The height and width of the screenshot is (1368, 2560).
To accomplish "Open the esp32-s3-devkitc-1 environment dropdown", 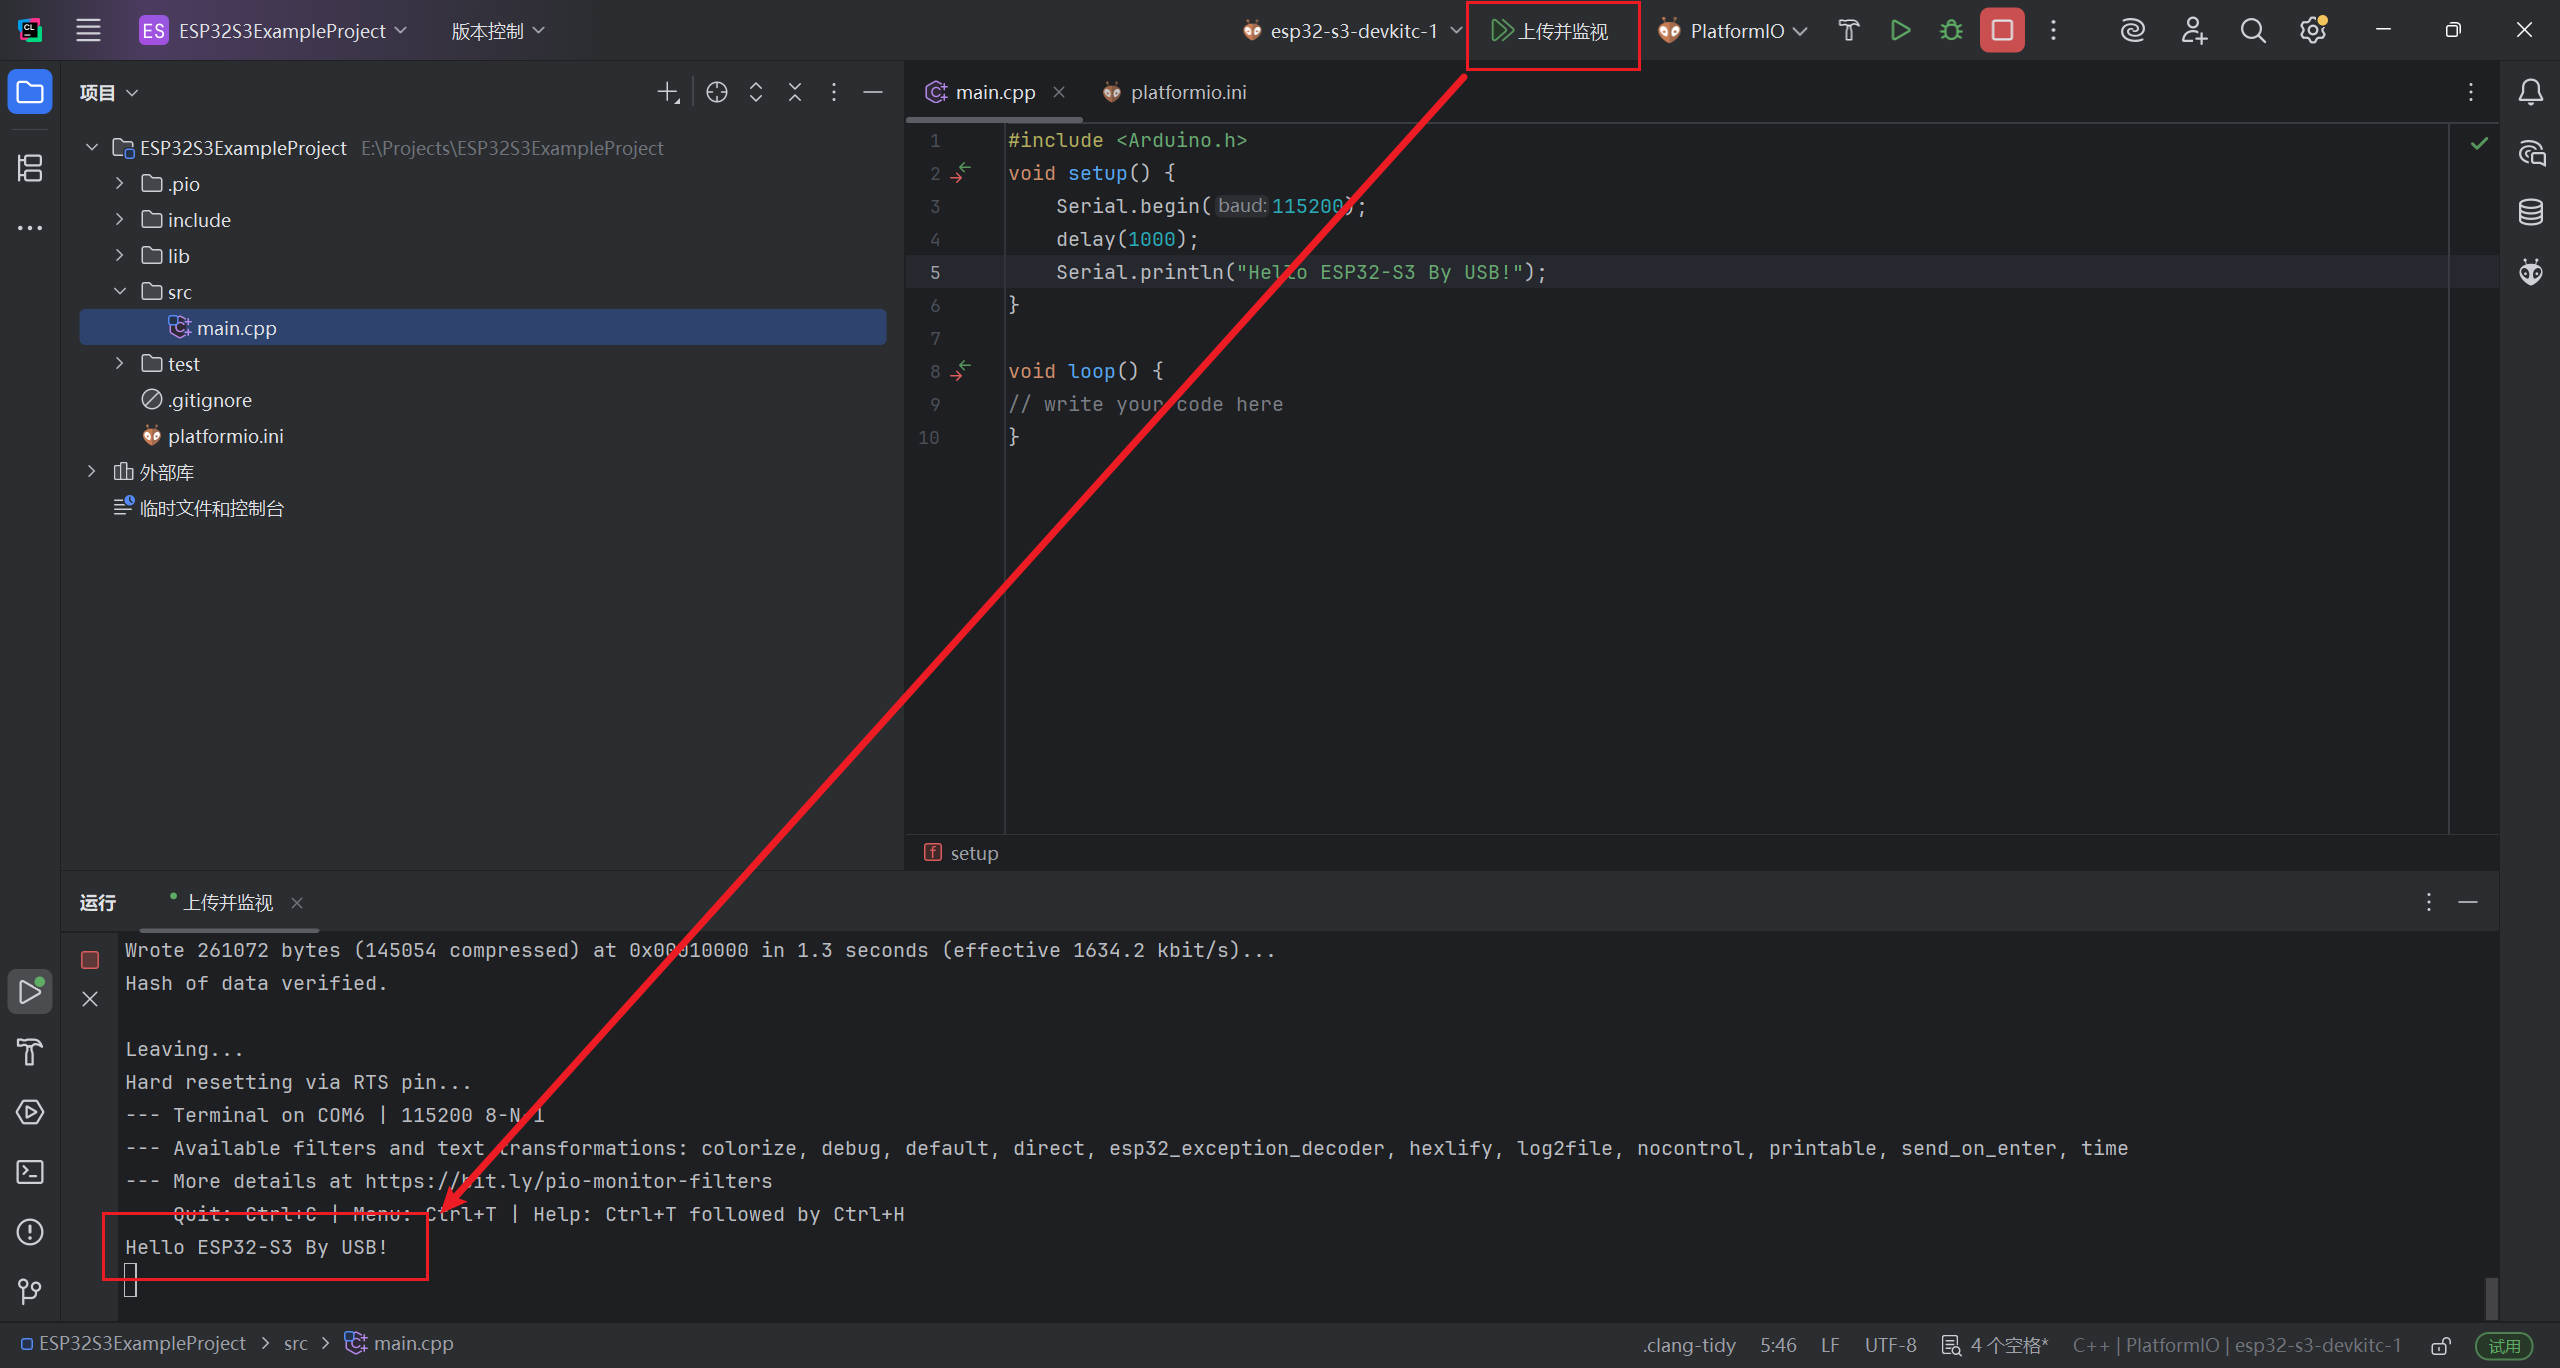I will click(x=1352, y=31).
